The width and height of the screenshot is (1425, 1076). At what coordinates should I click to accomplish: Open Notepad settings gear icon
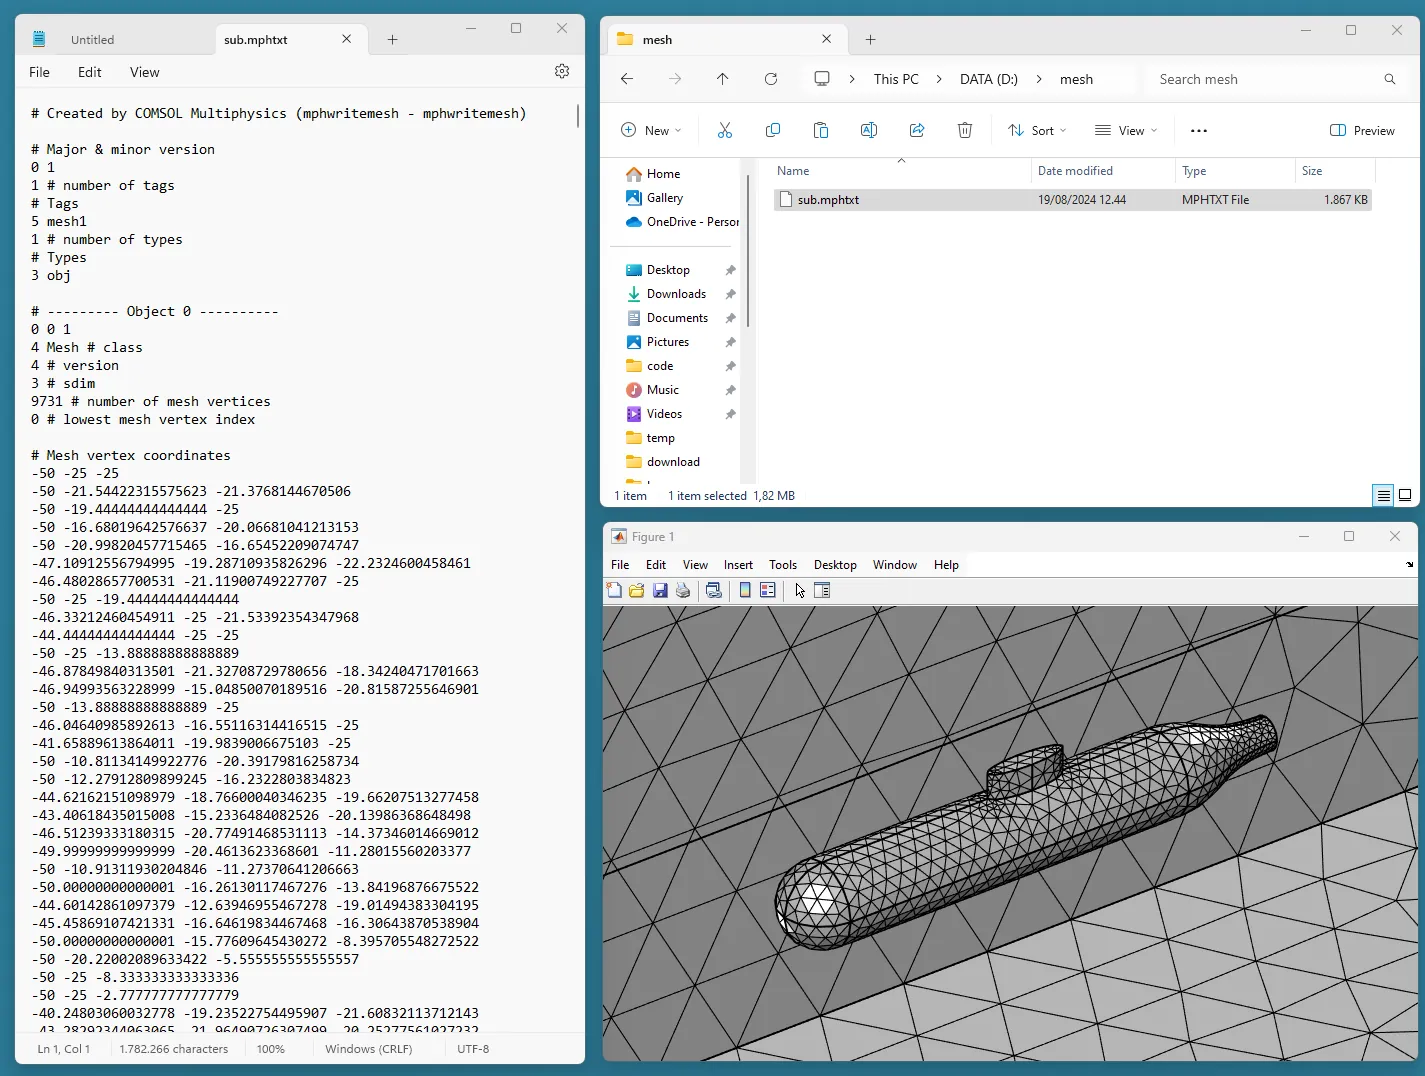(562, 71)
